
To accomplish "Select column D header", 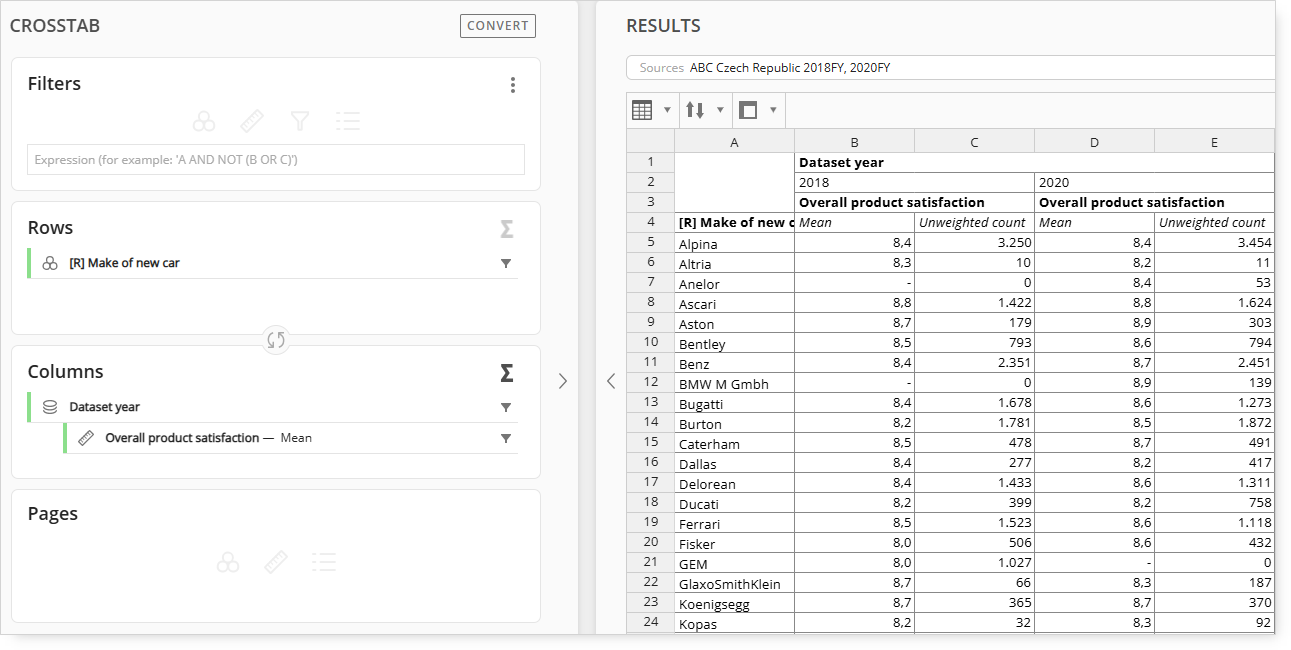I will point(1095,142).
